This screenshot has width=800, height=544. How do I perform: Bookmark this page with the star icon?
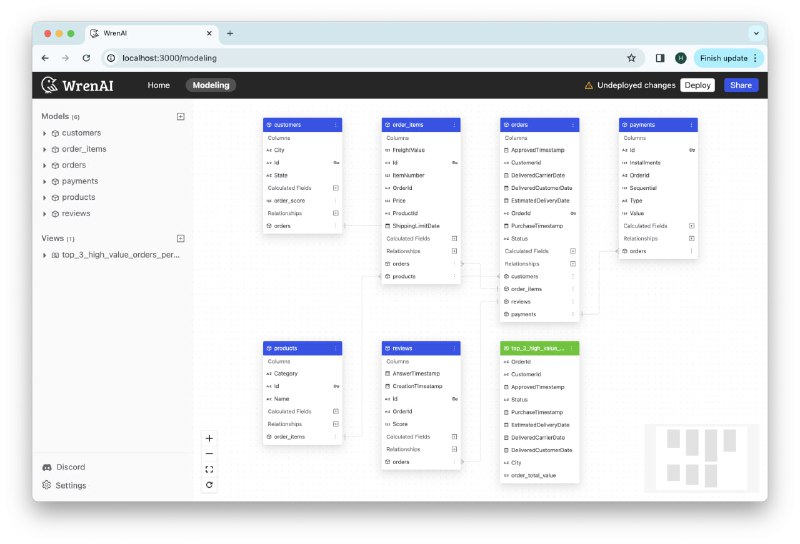point(632,58)
